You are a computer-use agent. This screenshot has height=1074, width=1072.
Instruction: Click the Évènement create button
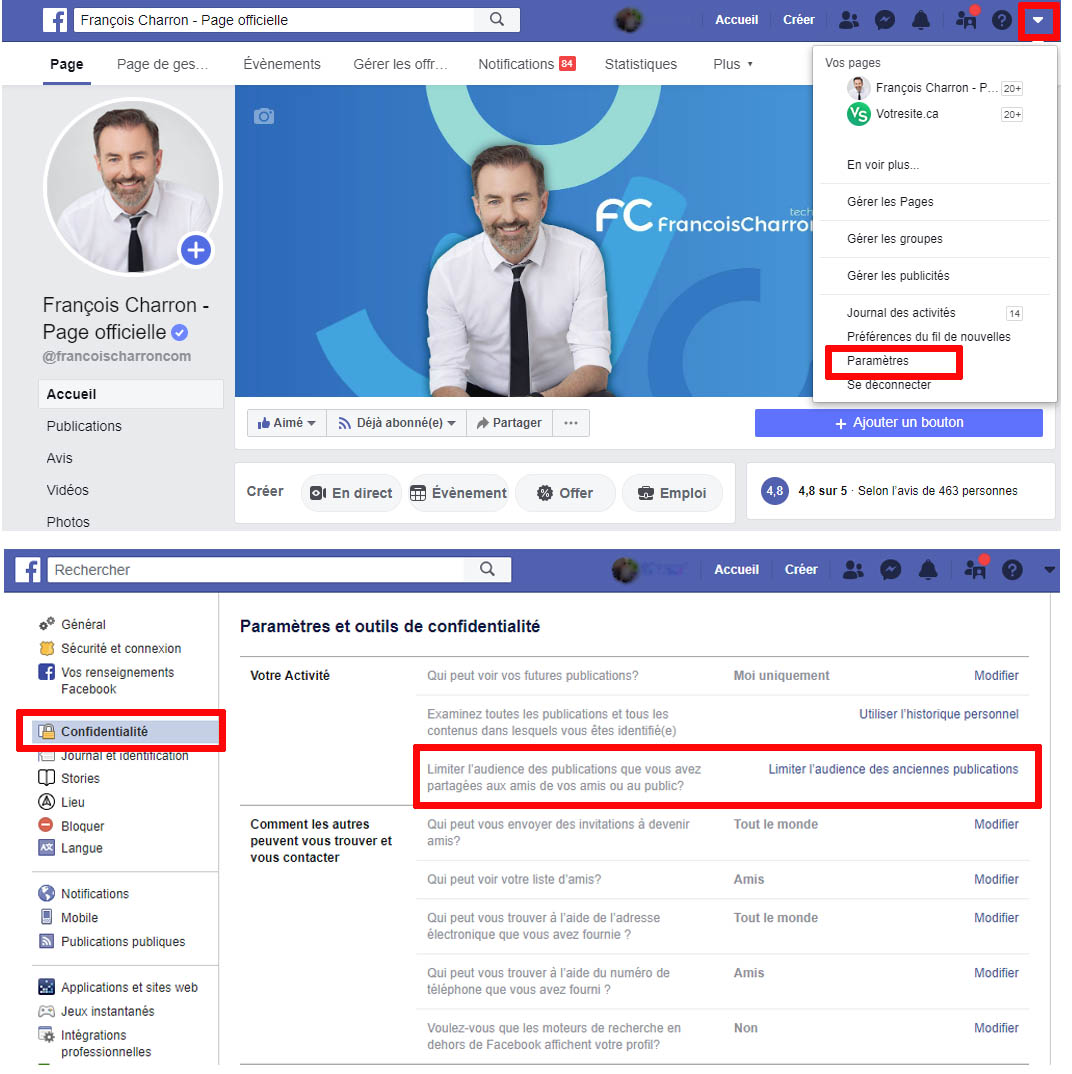[x=458, y=493]
